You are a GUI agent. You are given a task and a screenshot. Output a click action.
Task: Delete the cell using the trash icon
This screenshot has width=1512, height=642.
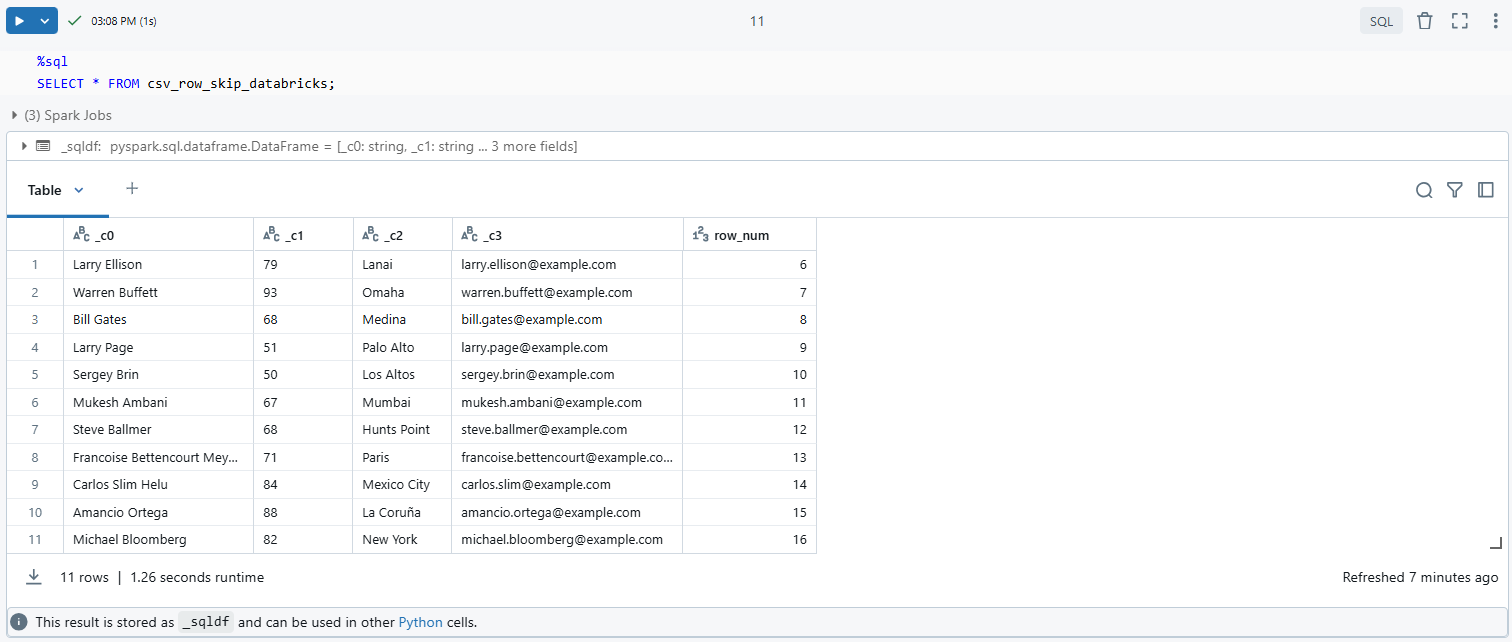coord(1425,20)
